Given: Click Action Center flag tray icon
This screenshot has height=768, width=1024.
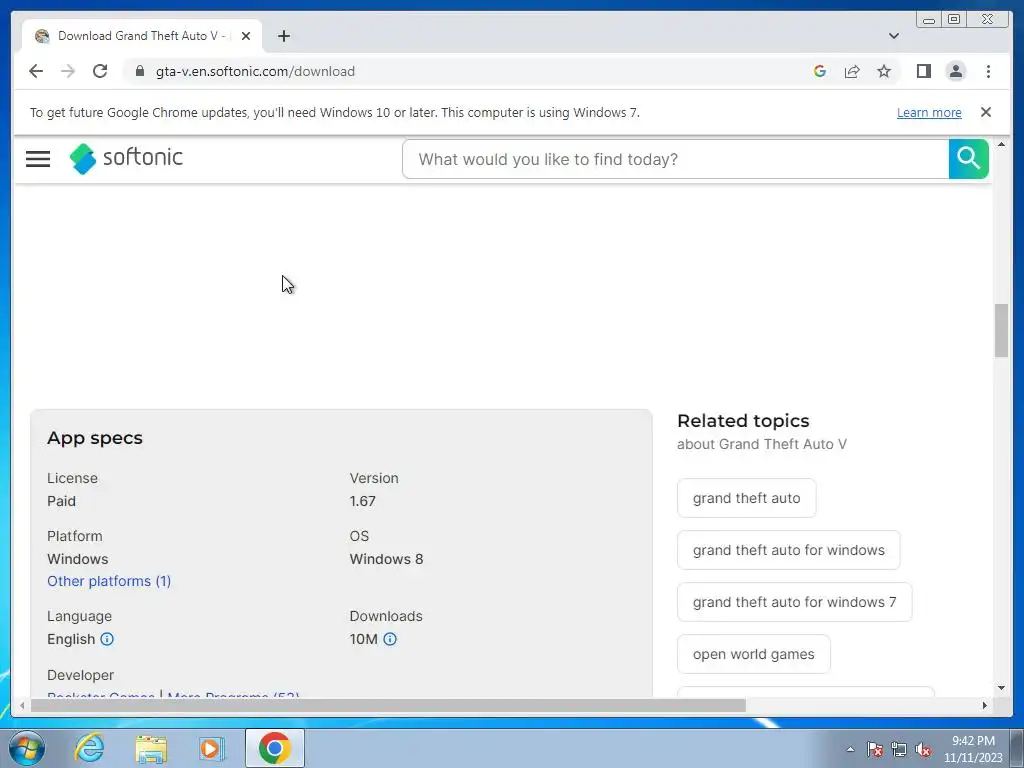Looking at the screenshot, I should [874, 749].
